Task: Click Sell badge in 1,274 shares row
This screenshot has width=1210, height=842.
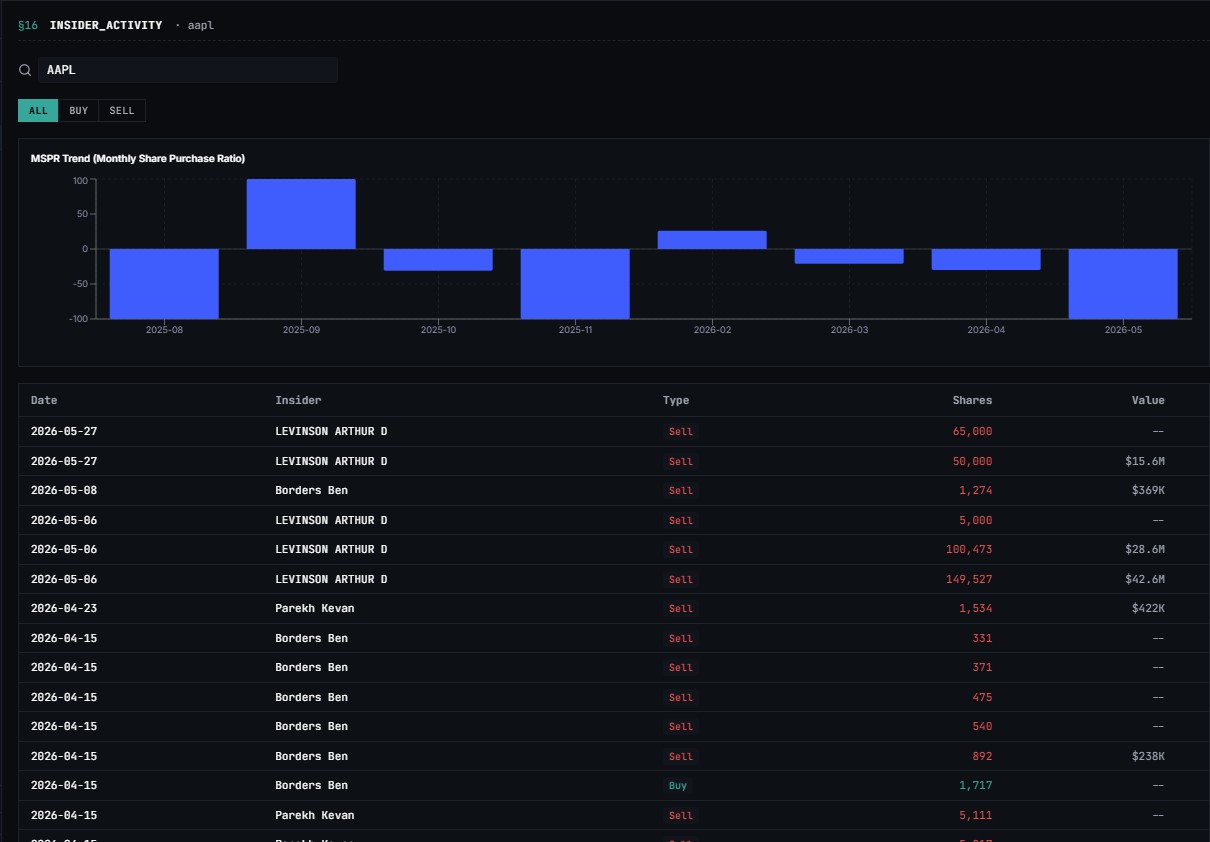Action: click(680, 491)
